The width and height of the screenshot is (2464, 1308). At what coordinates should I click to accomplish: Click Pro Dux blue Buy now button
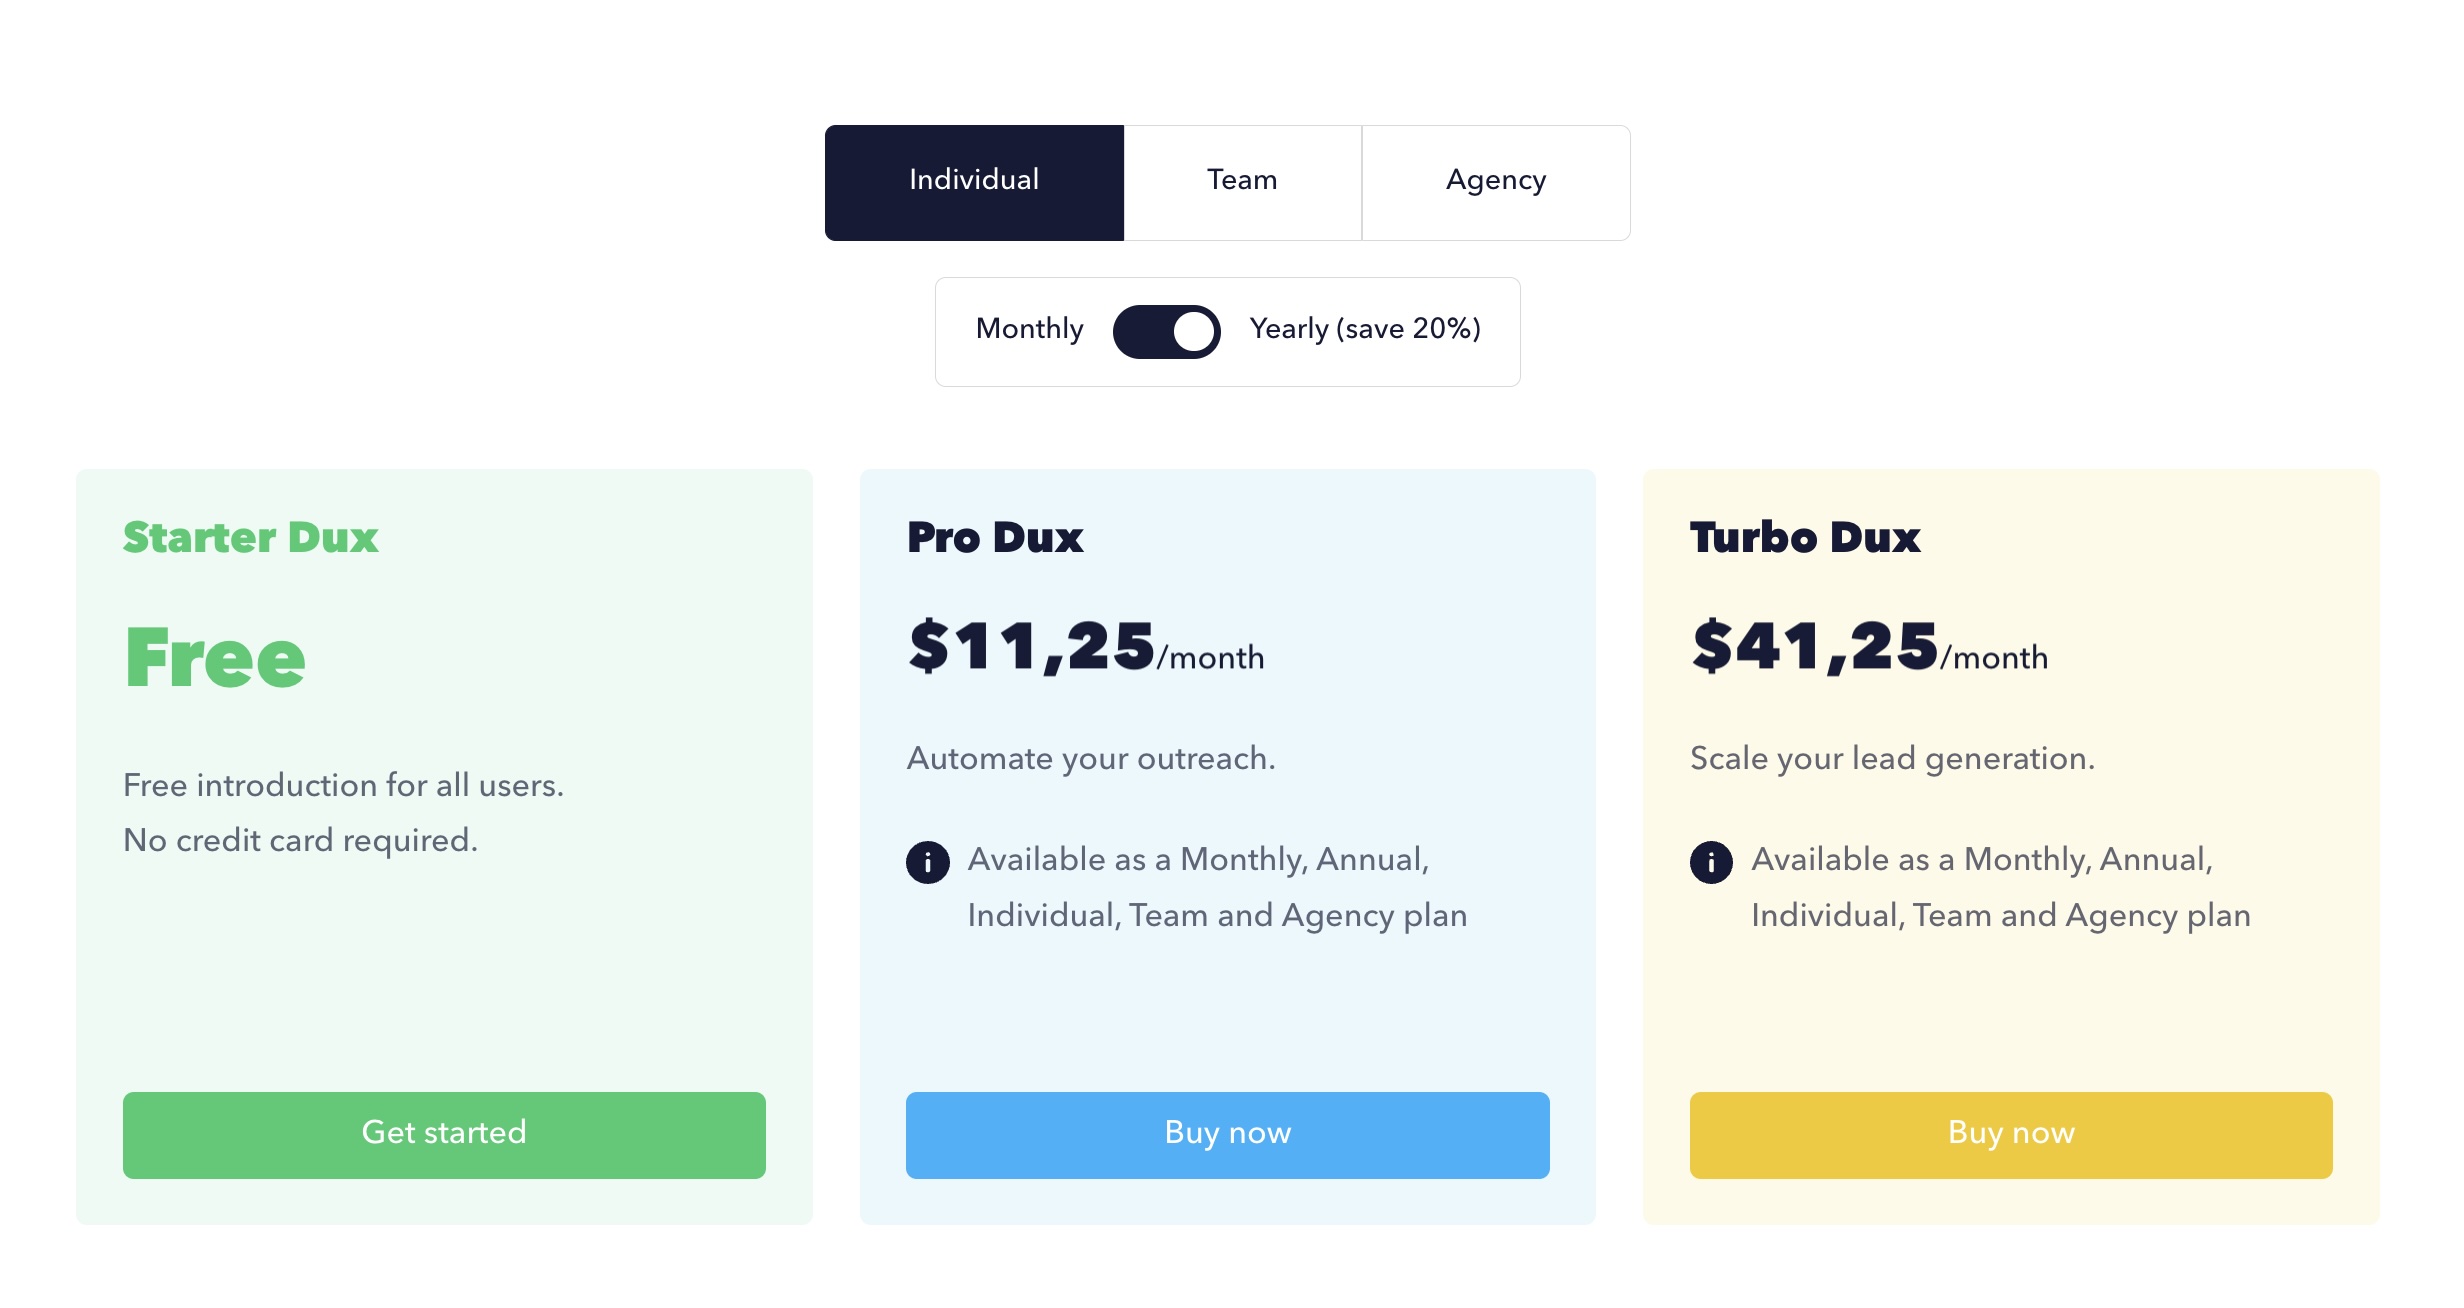tap(1227, 1134)
